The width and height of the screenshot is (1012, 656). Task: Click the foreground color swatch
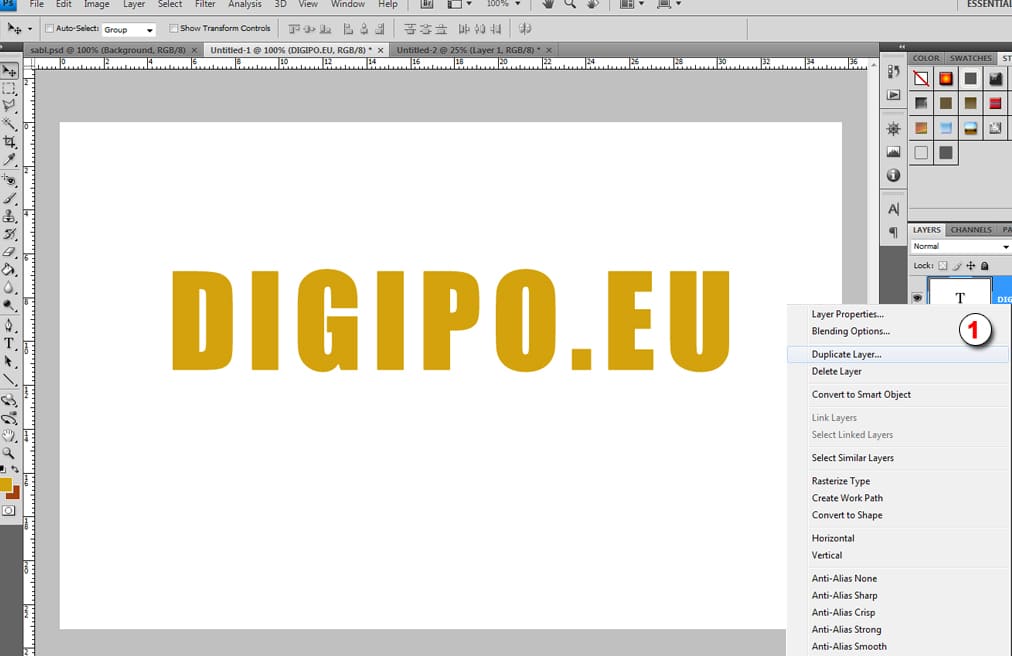click(x=5, y=485)
